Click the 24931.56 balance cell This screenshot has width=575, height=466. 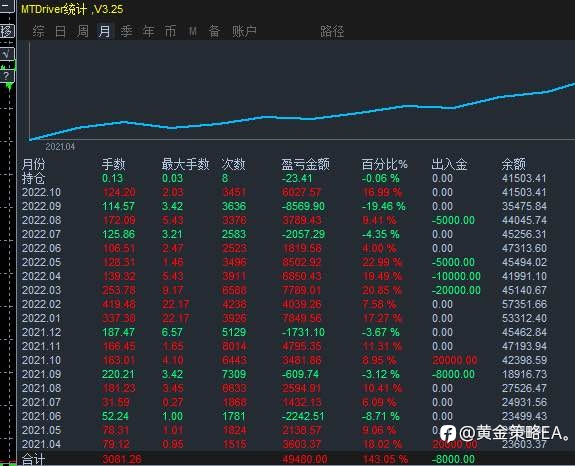(x=524, y=402)
